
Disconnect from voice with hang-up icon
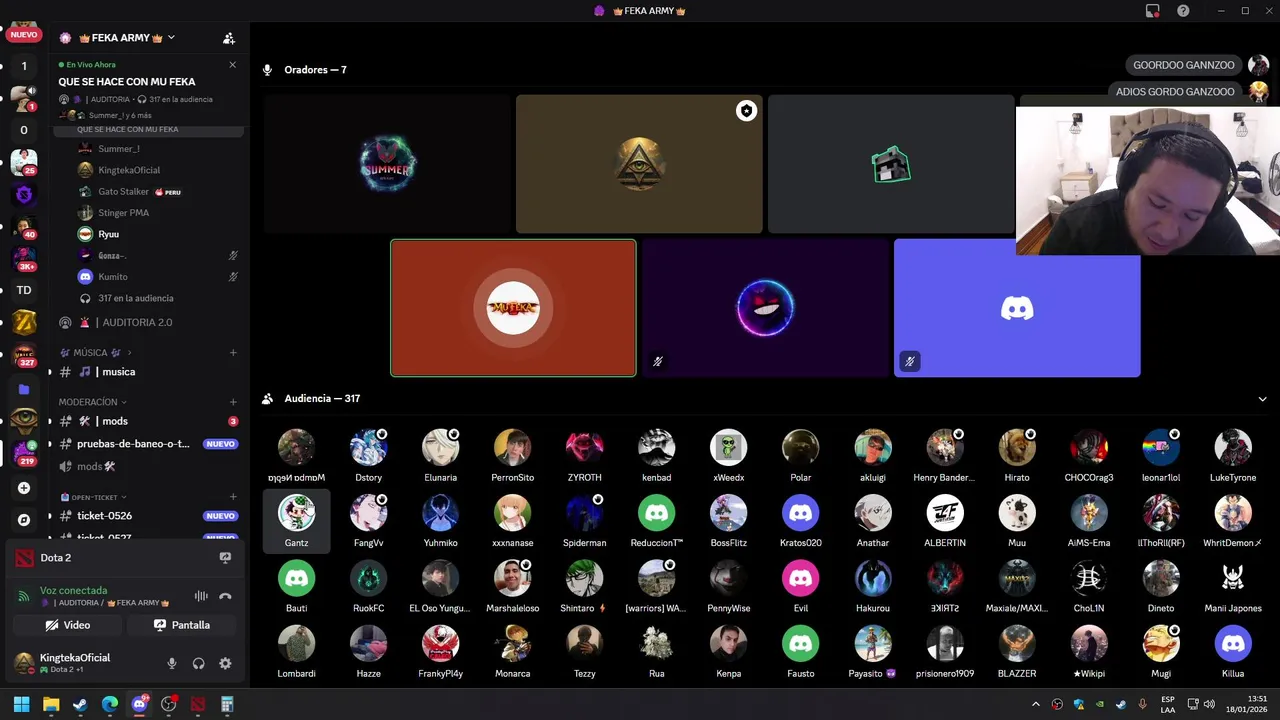(x=225, y=596)
